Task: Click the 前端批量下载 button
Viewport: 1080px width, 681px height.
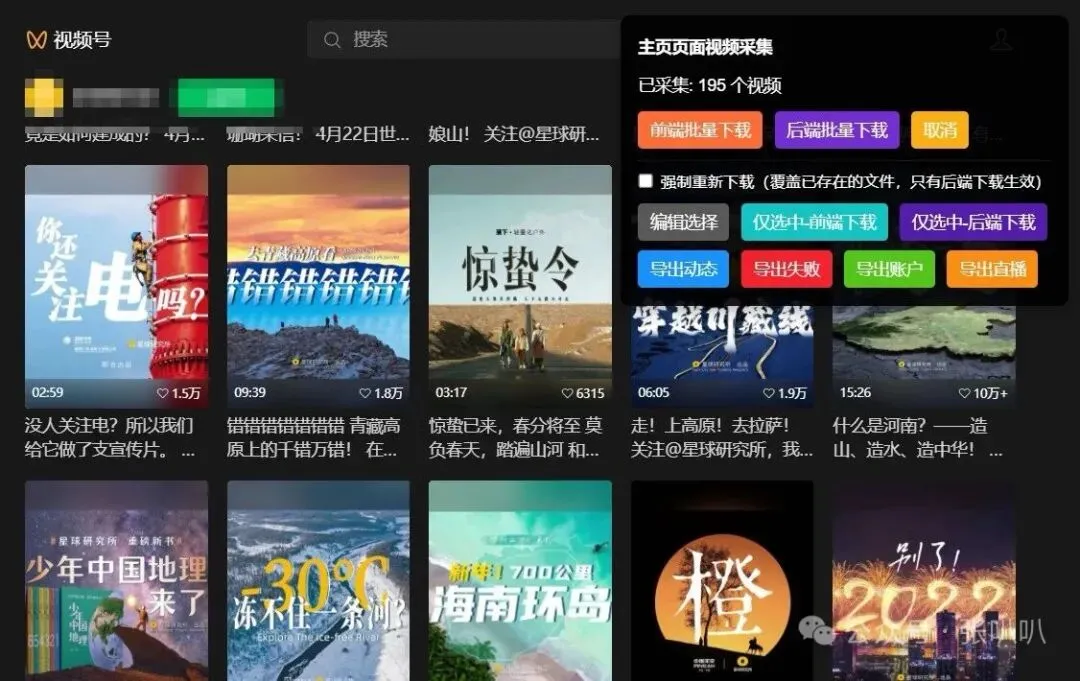Action: [700, 130]
